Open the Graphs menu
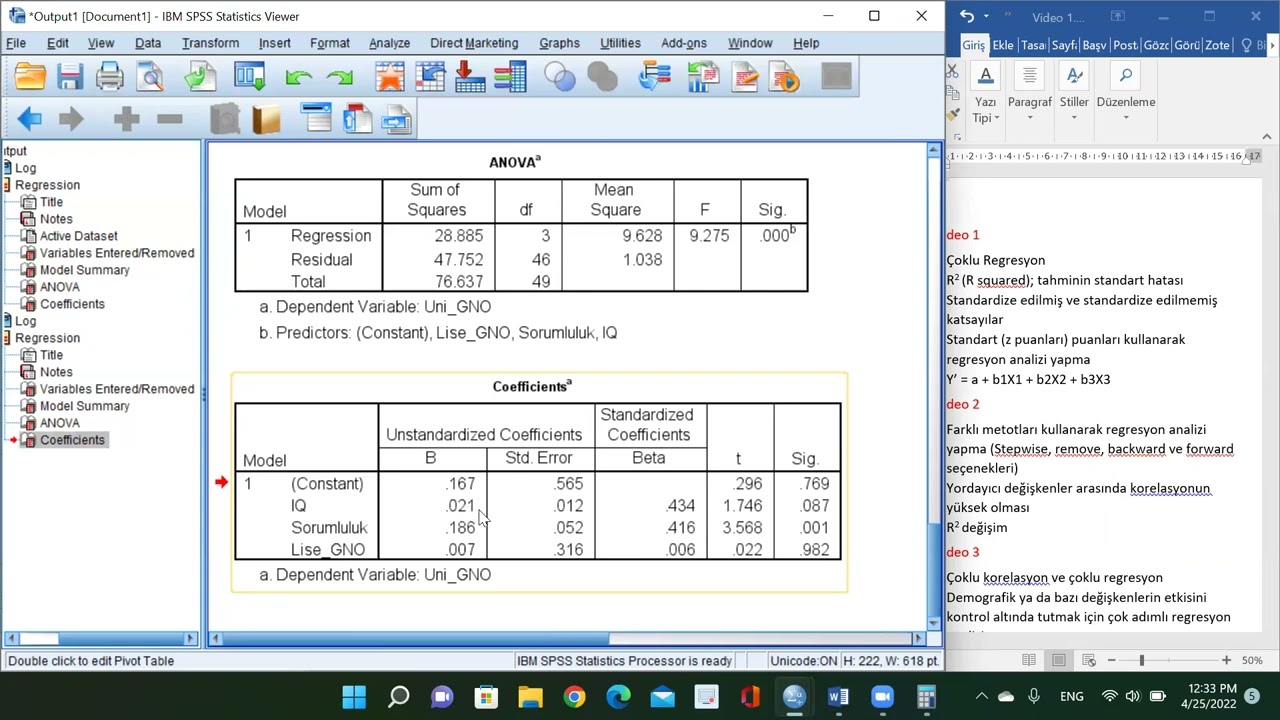This screenshot has height=720, width=1280. tap(559, 43)
